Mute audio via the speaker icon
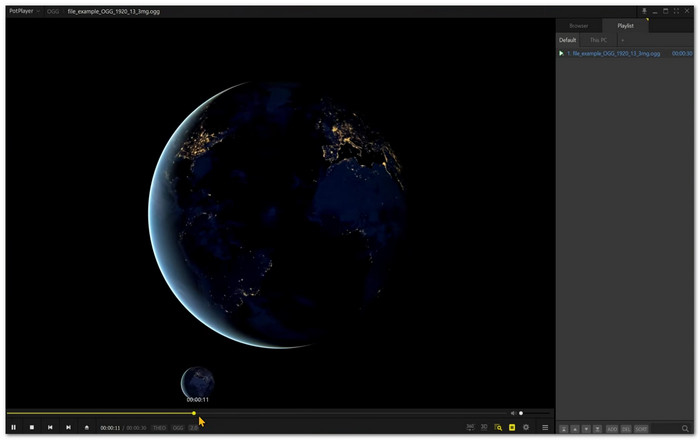The height and width of the screenshot is (440, 700). [x=513, y=413]
